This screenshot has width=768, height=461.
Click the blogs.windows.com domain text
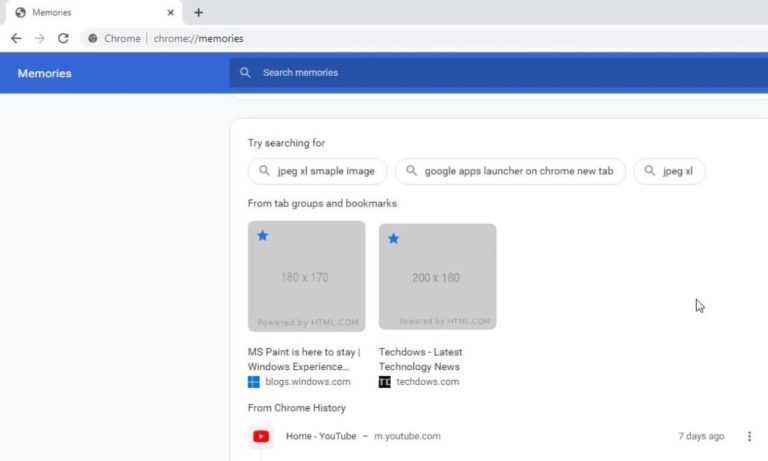(x=308, y=382)
